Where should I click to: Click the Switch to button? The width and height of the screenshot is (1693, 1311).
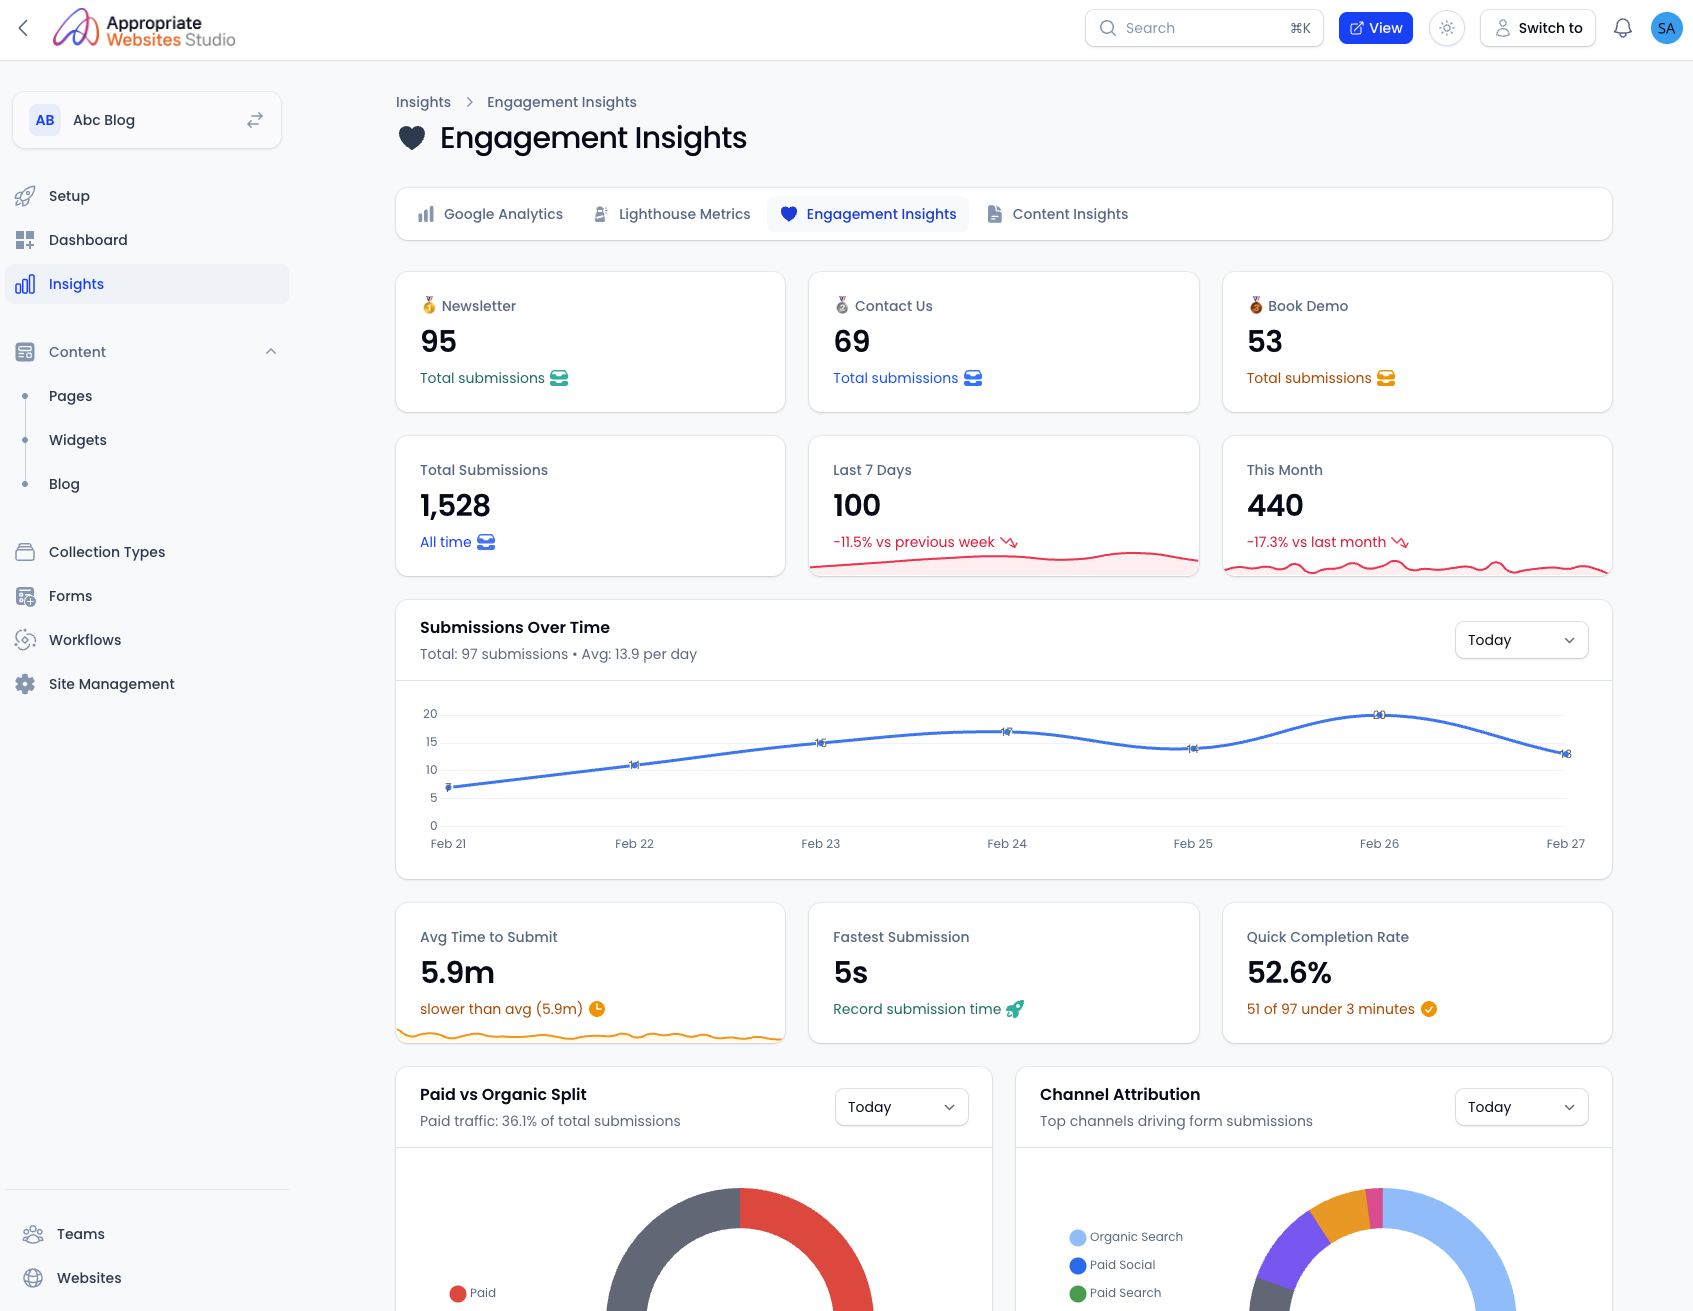1538,28
